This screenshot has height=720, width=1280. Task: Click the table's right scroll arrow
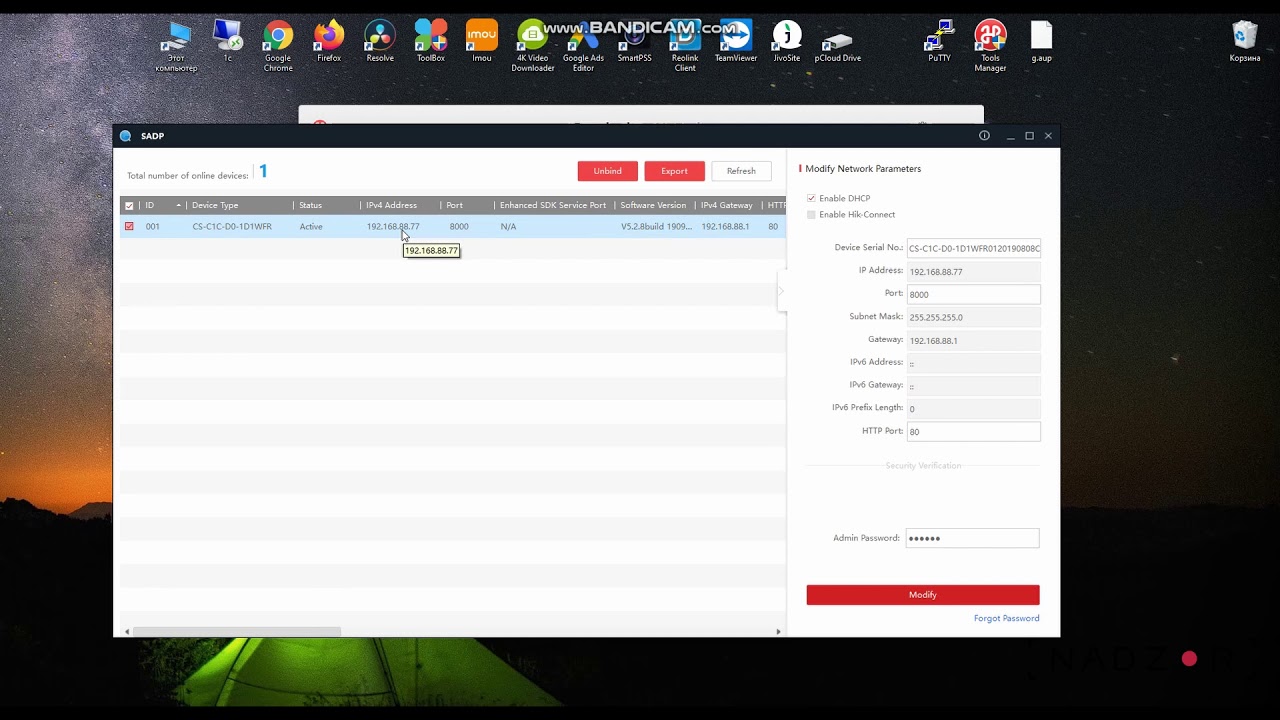click(x=778, y=632)
